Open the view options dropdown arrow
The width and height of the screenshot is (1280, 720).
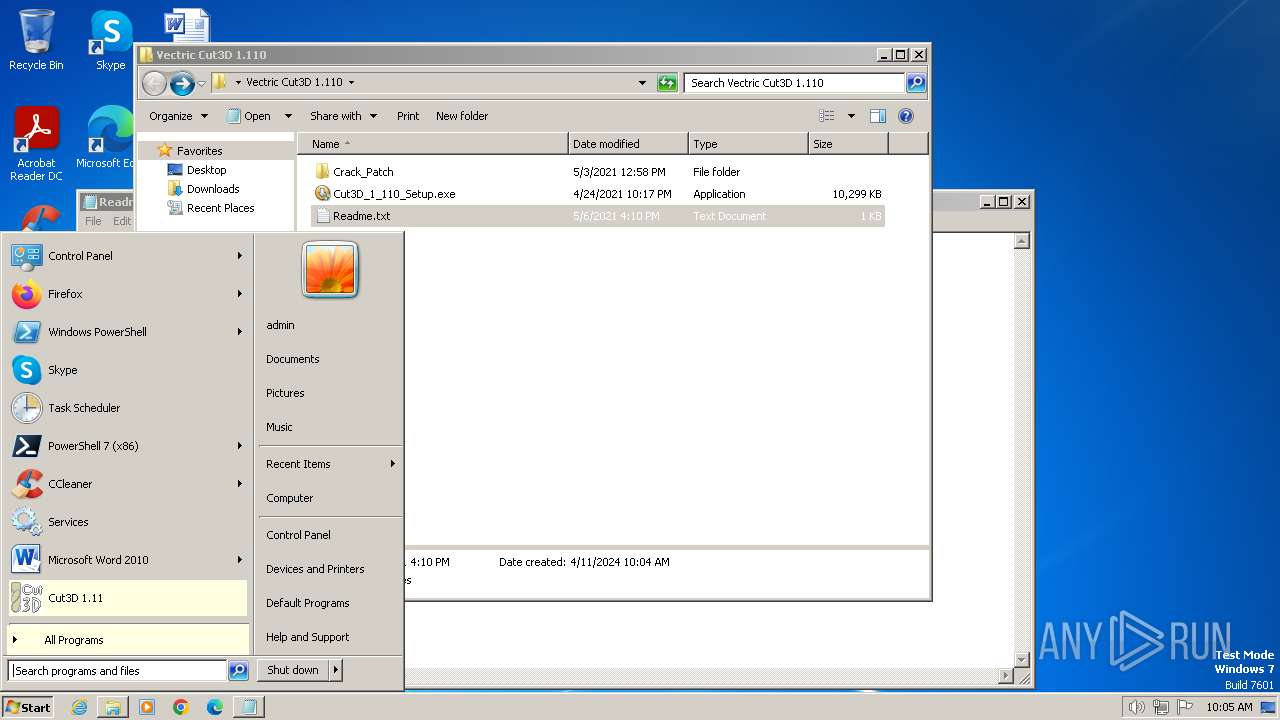(x=851, y=116)
